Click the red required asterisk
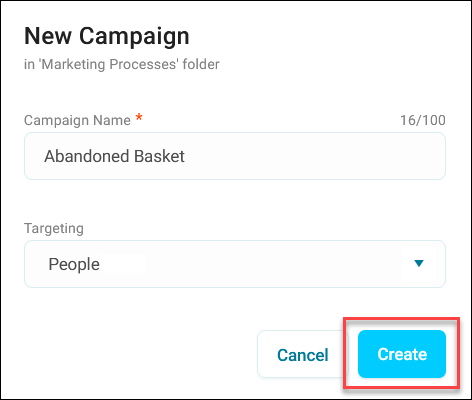The width and height of the screenshot is (472, 400). coord(139,117)
